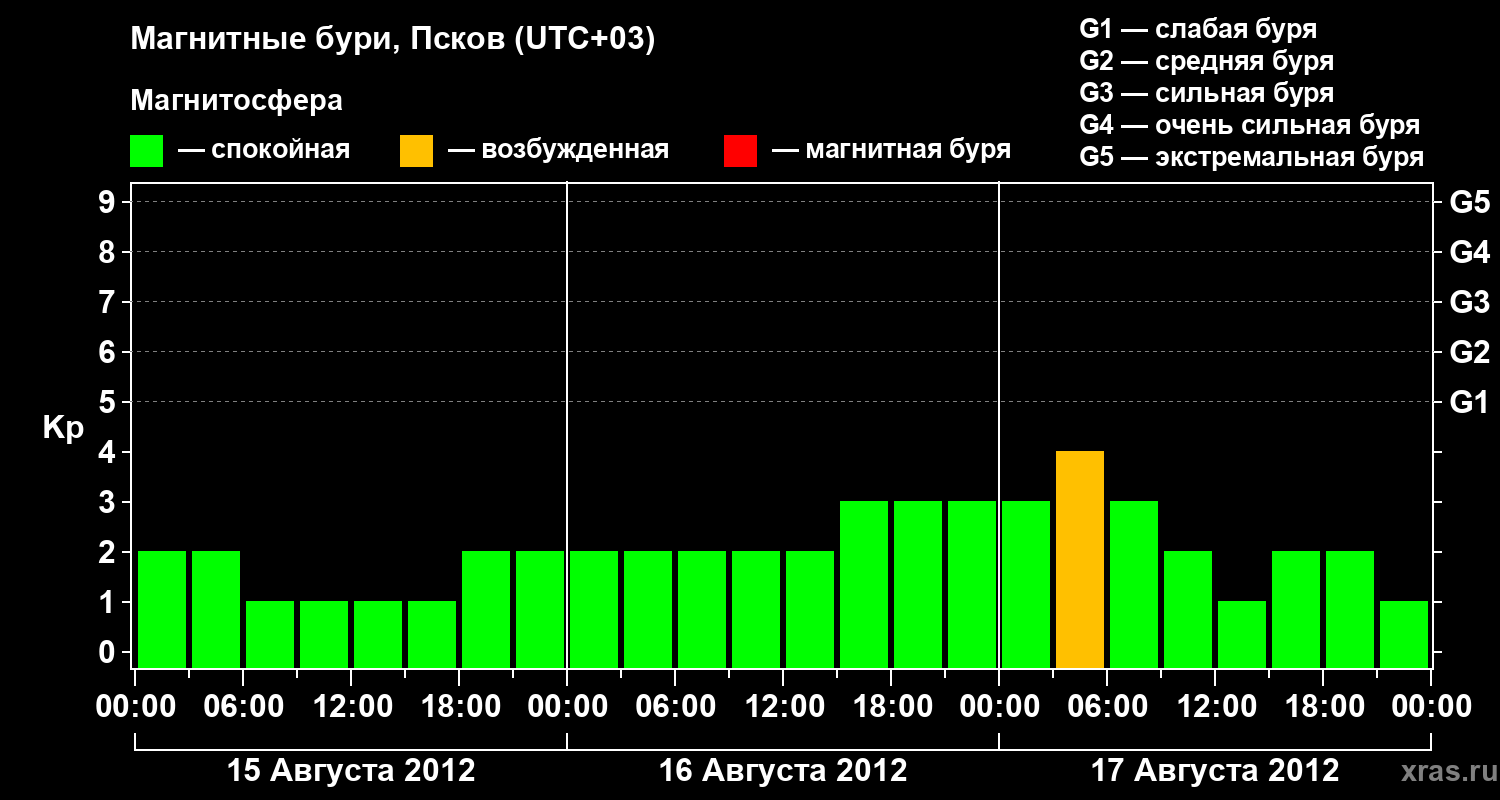Click the '18:00' time label above 16 Августа
This screenshot has width=1500, height=800.
click(891, 707)
